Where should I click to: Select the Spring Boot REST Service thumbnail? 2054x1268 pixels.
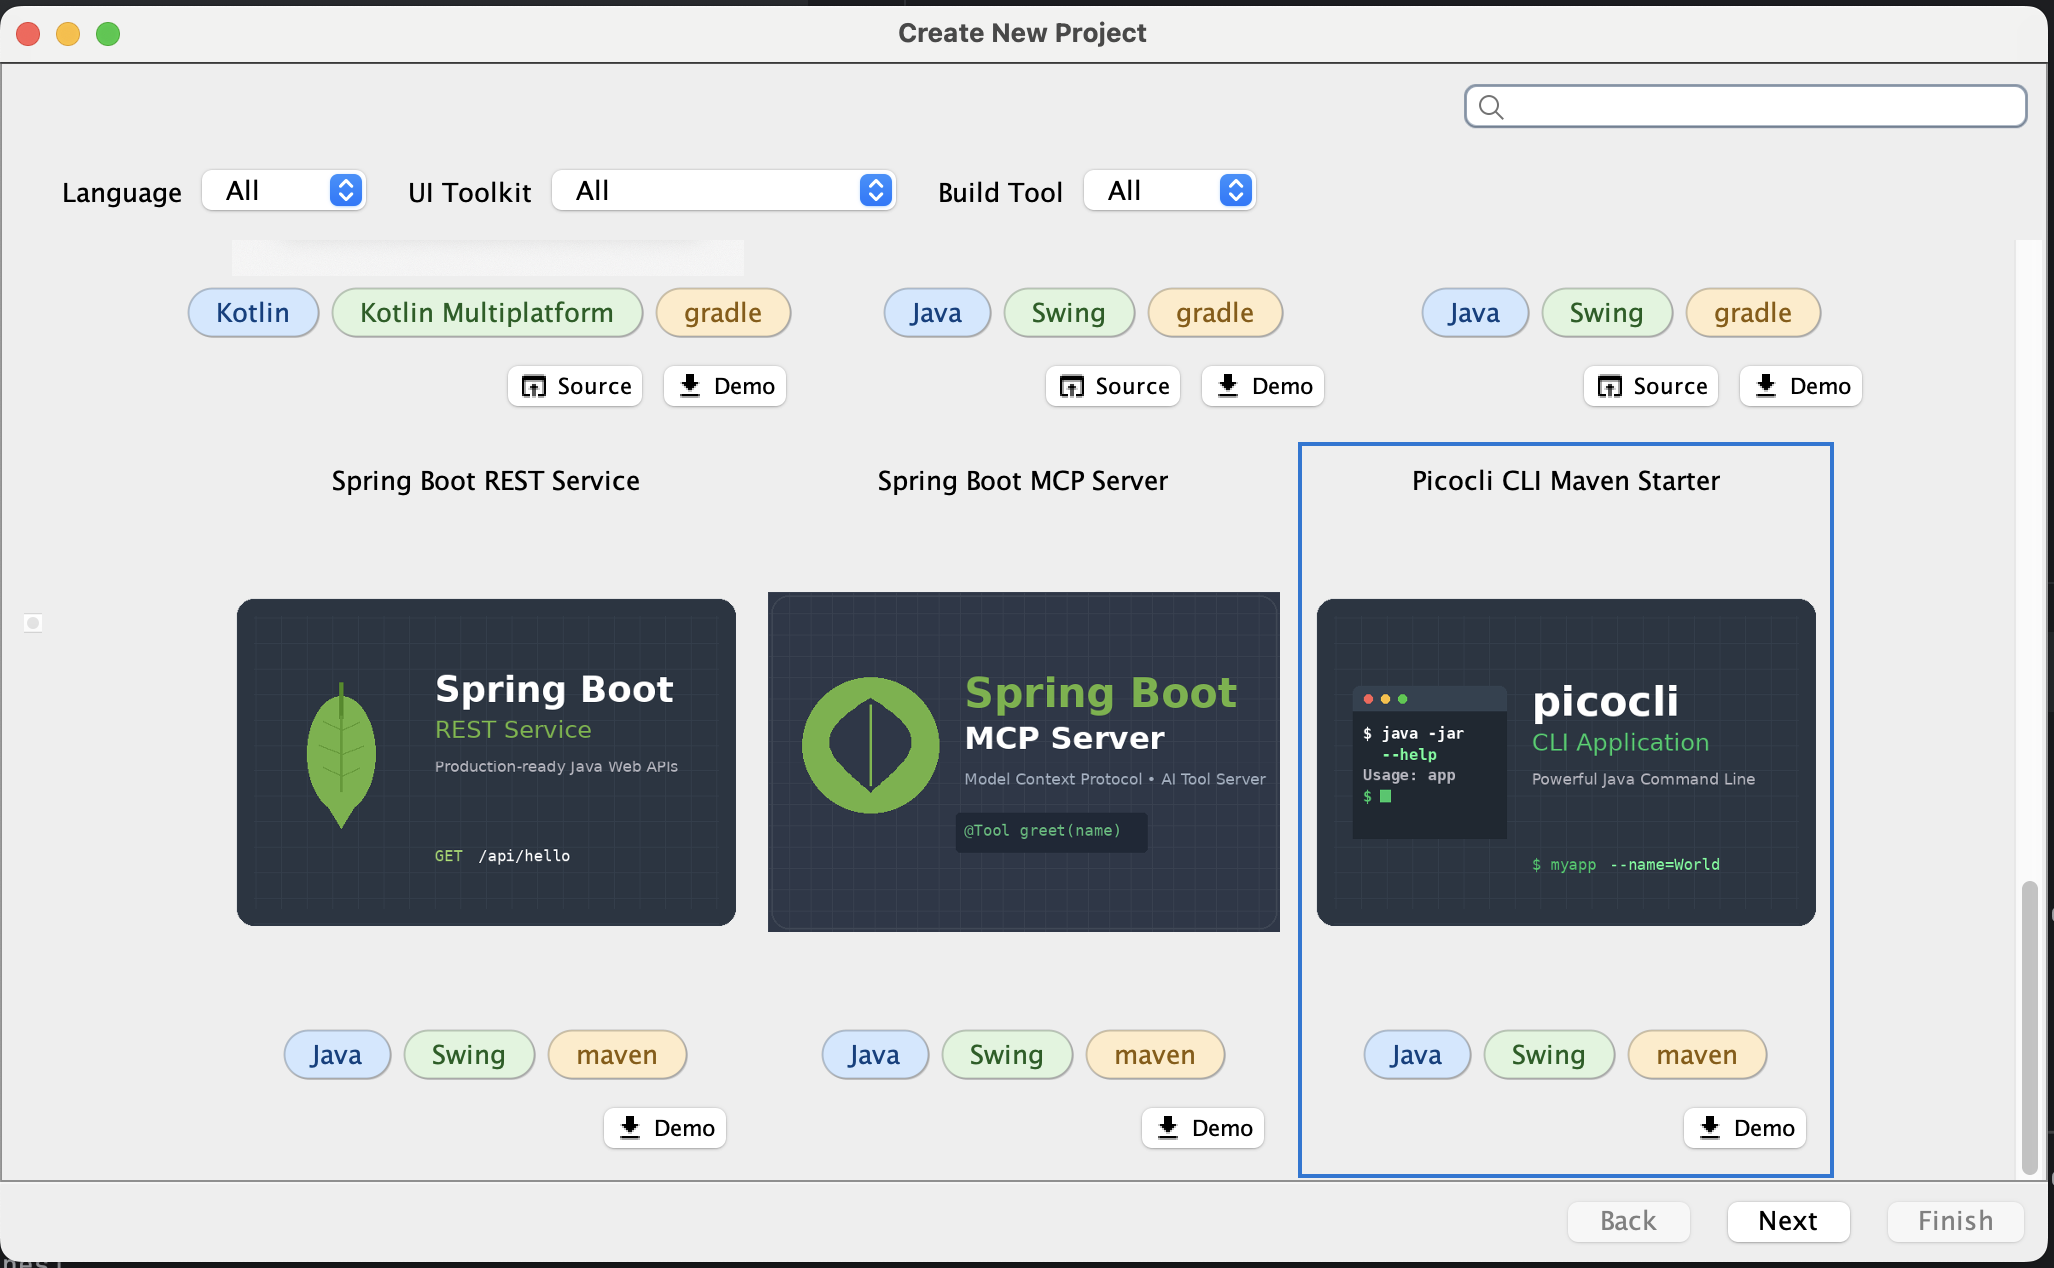pos(486,762)
